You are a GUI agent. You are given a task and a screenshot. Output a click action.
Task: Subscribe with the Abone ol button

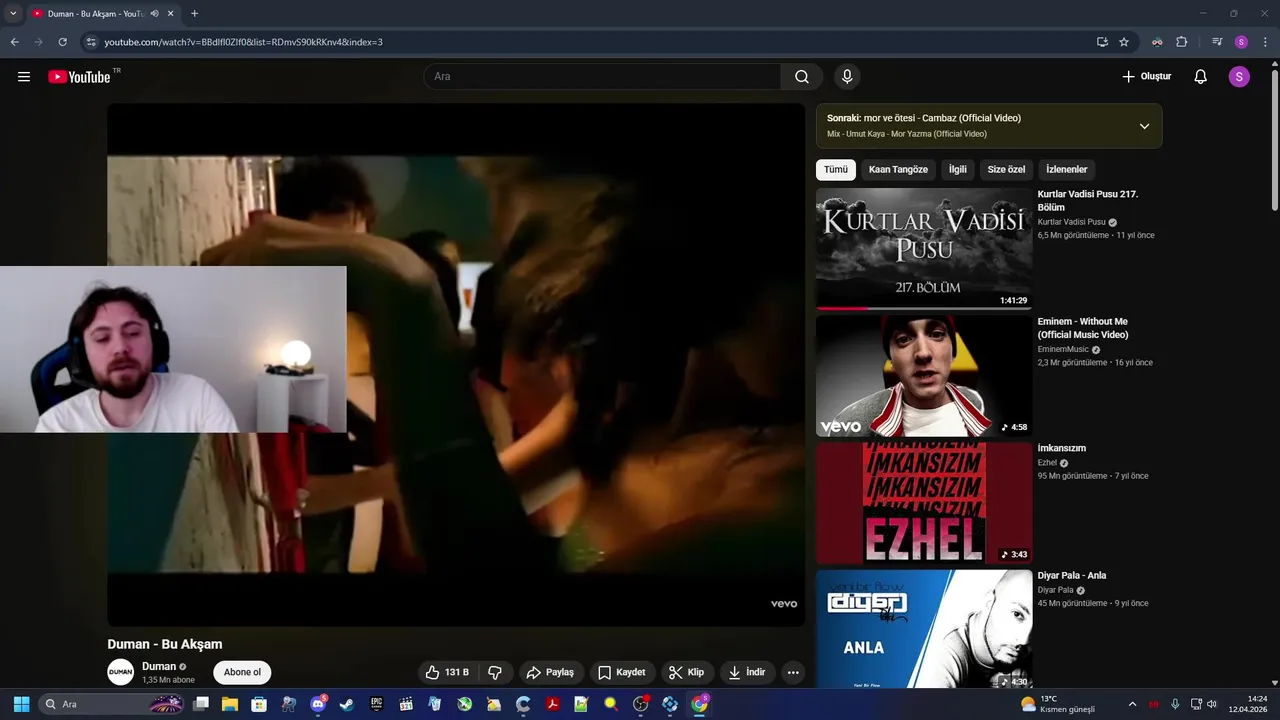242,672
